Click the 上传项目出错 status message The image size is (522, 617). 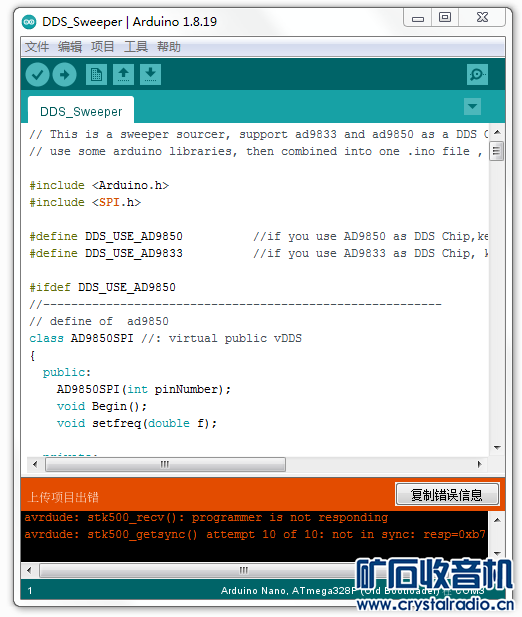[x=63, y=497]
